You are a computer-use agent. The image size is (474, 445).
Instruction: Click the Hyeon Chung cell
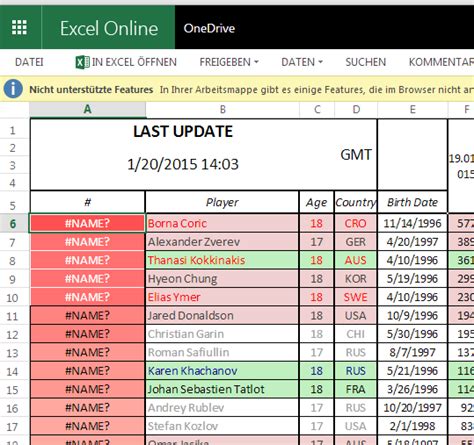click(x=222, y=279)
